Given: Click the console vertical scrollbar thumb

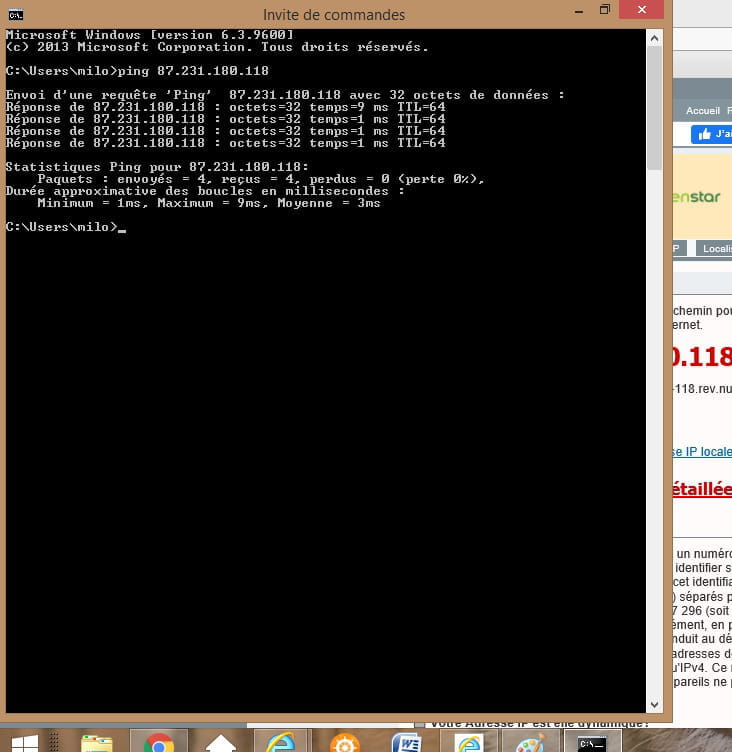Looking at the screenshot, I should coord(654,108).
